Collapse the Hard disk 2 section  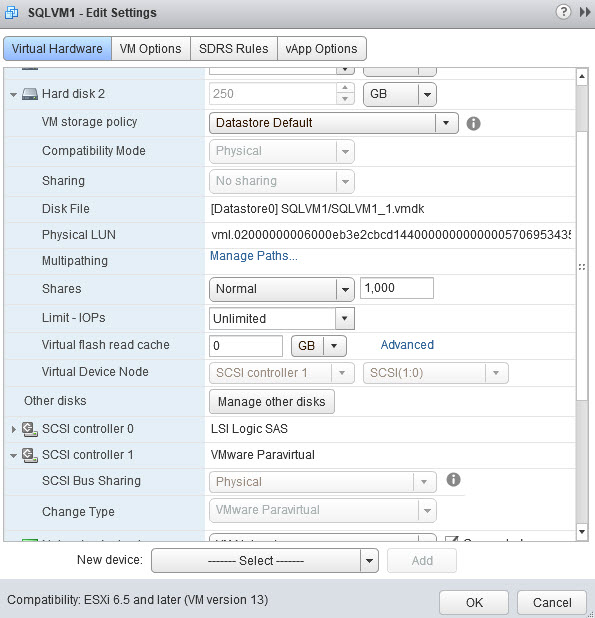point(13,95)
